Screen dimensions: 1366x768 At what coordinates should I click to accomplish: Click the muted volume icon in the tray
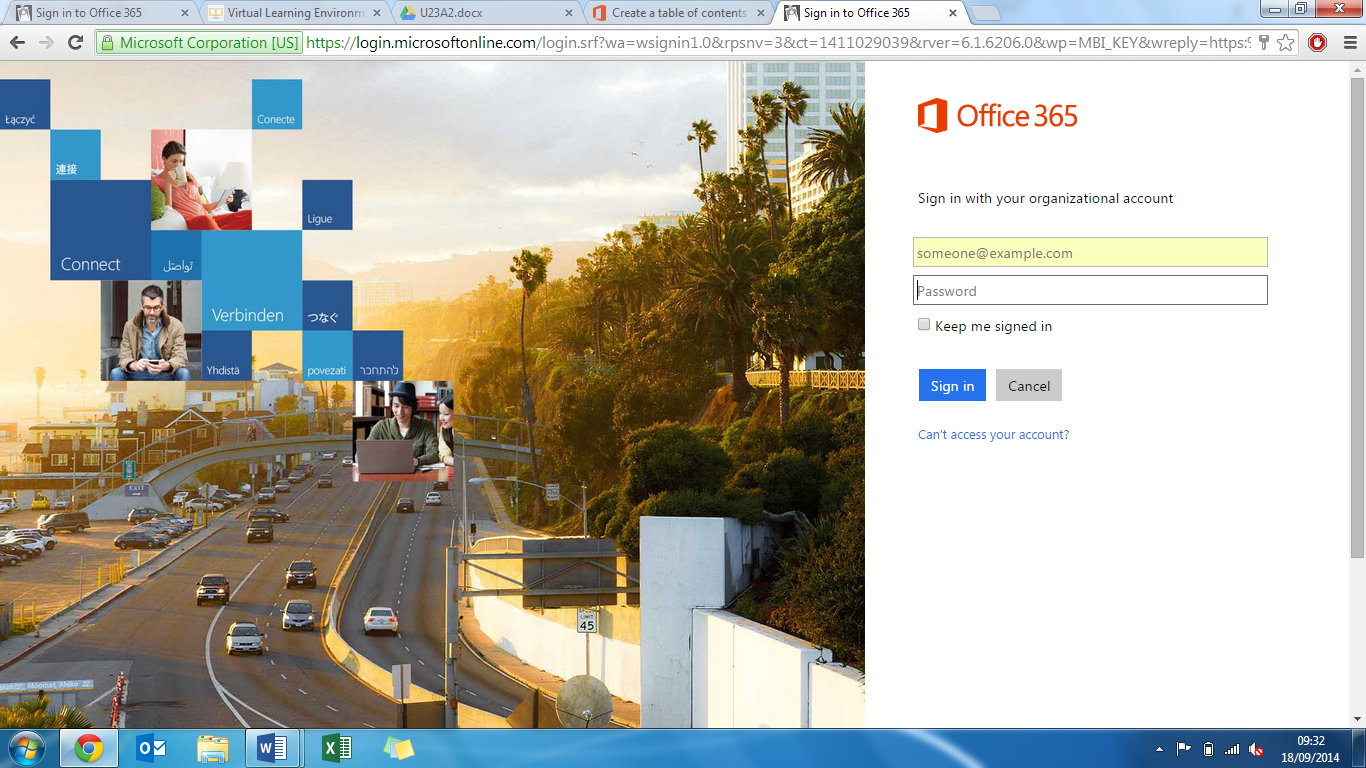tap(1256, 748)
